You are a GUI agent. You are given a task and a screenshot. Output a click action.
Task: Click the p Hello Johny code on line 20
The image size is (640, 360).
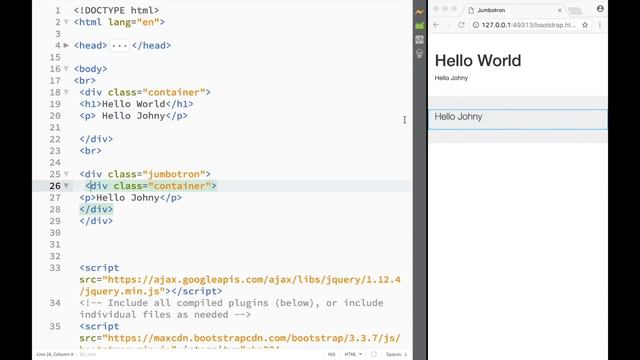pyautogui.click(x=133, y=116)
